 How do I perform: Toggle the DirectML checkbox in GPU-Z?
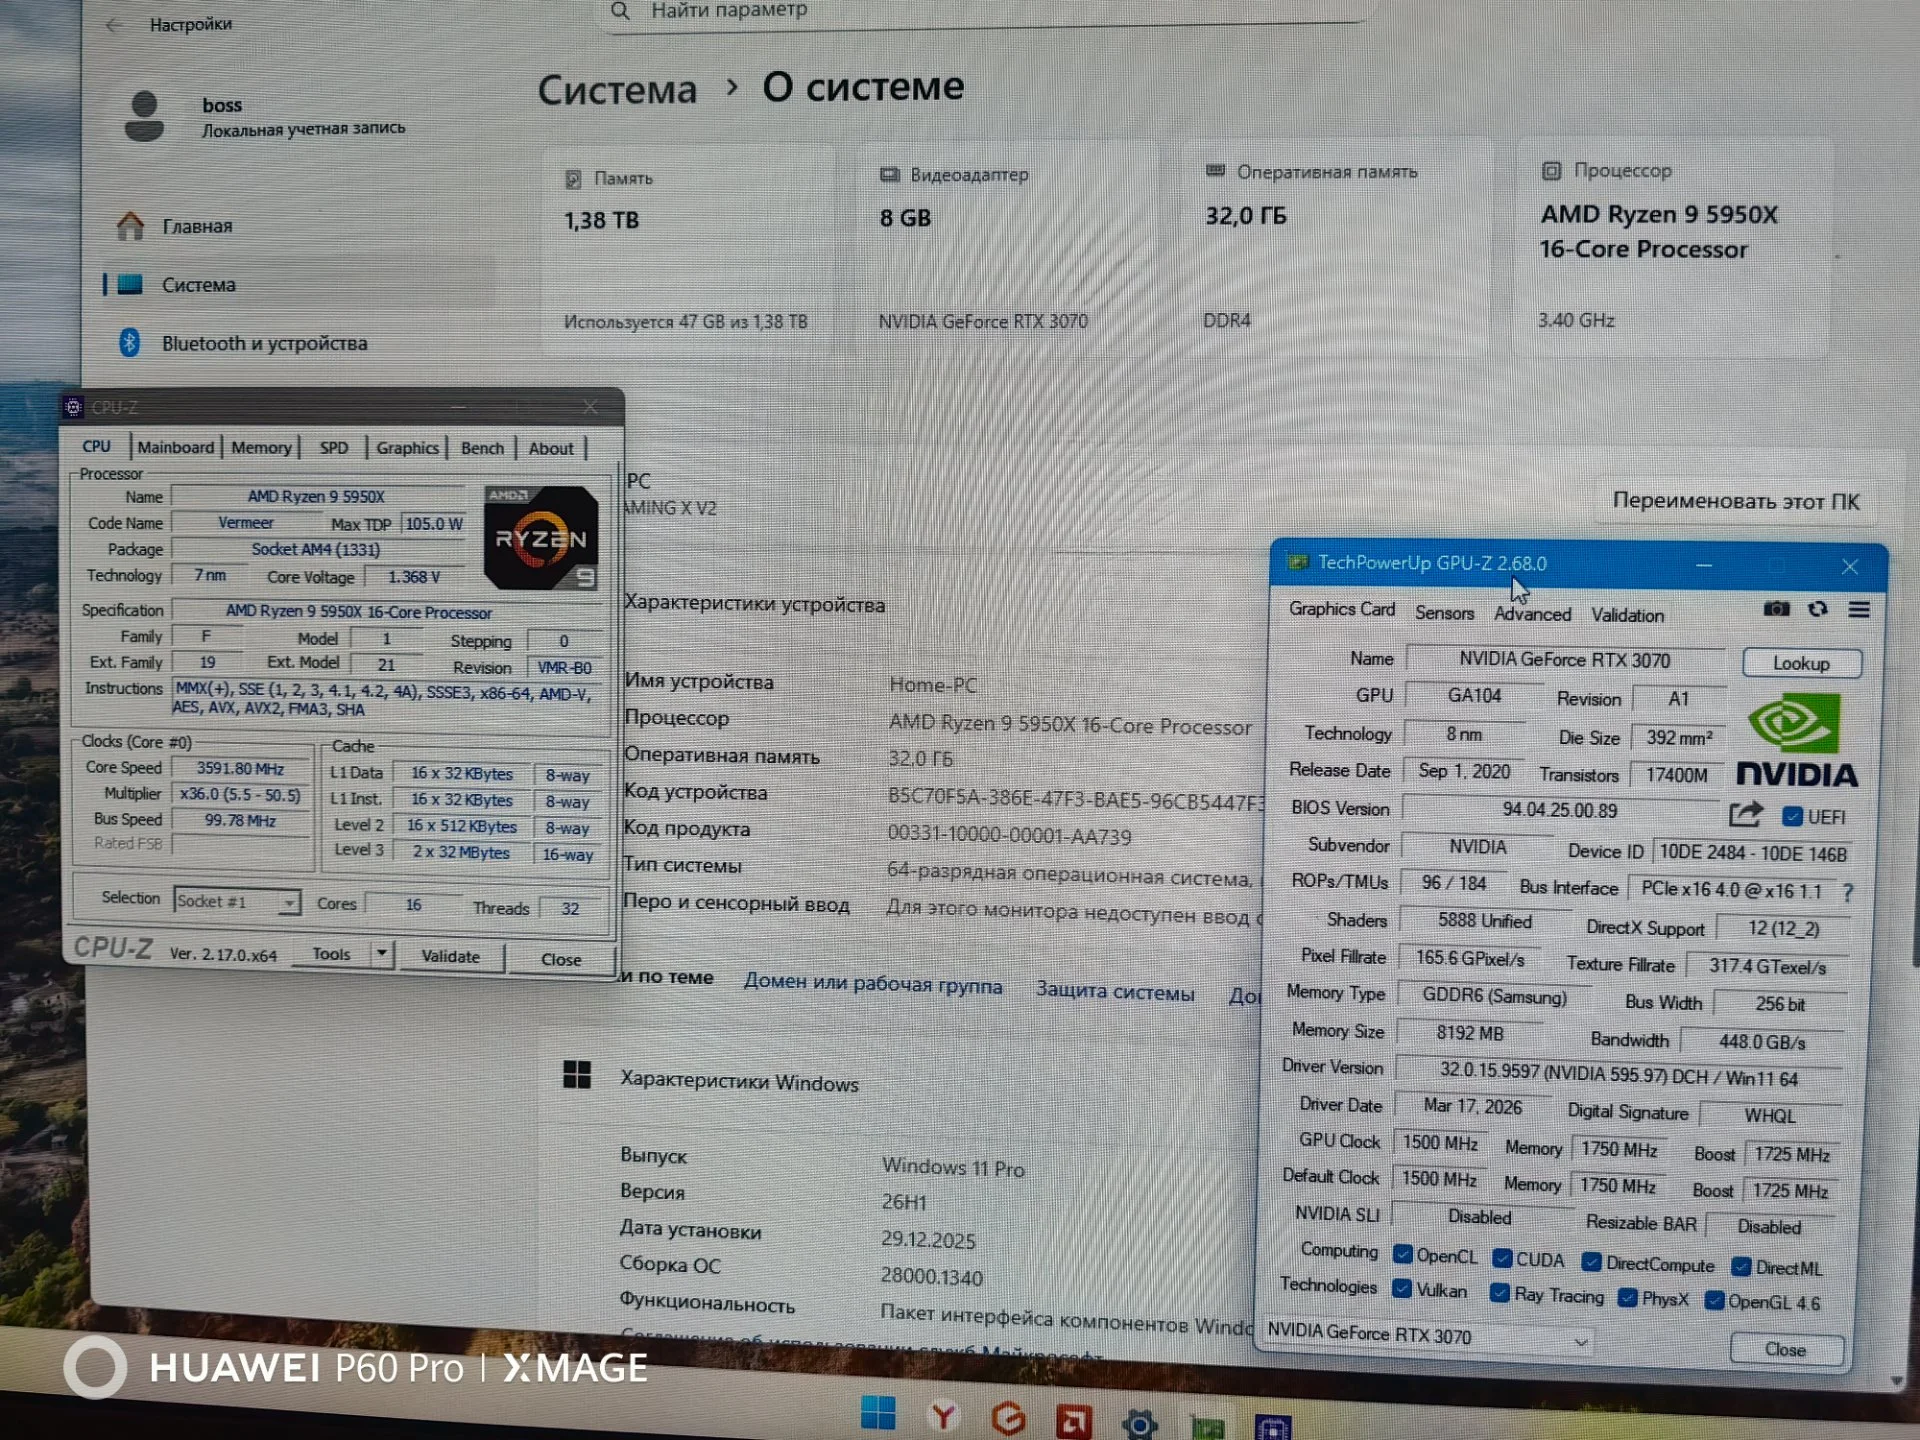(1741, 1267)
